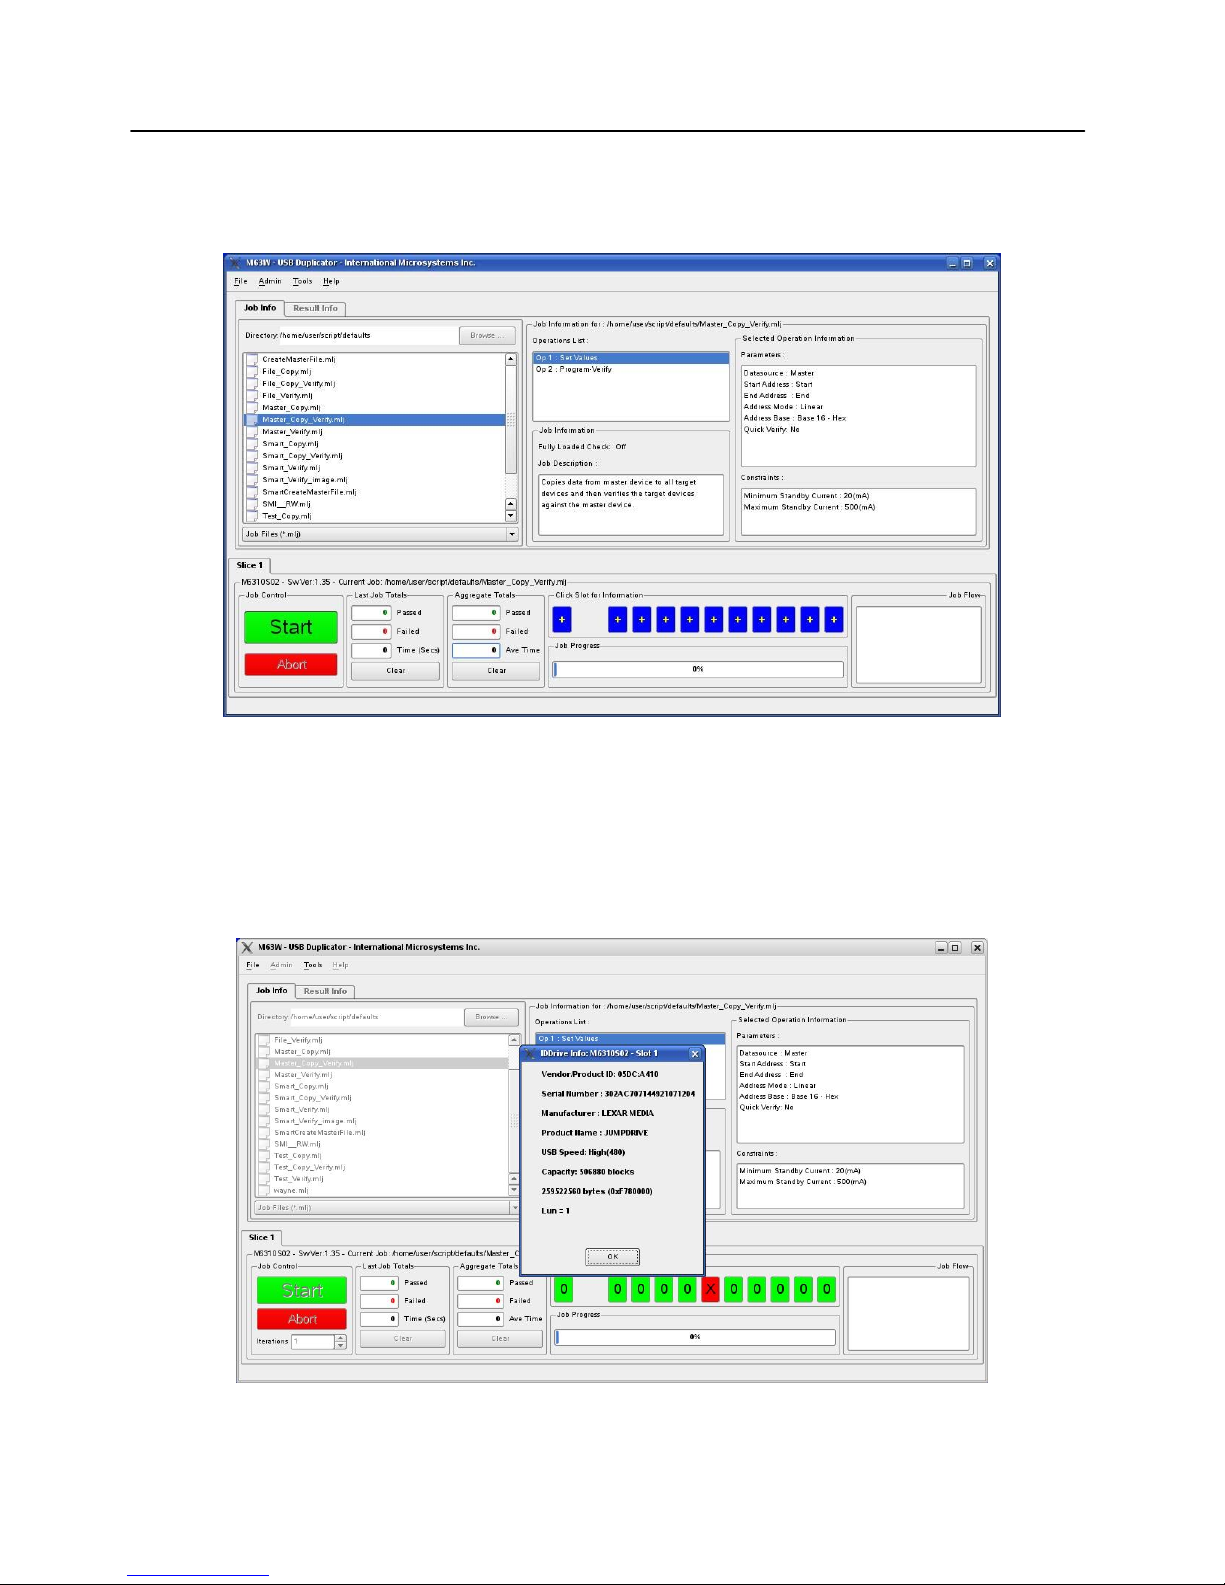The height and width of the screenshot is (1585, 1225).
Task: Open File menu in lower screenshot window
Action: point(253,965)
